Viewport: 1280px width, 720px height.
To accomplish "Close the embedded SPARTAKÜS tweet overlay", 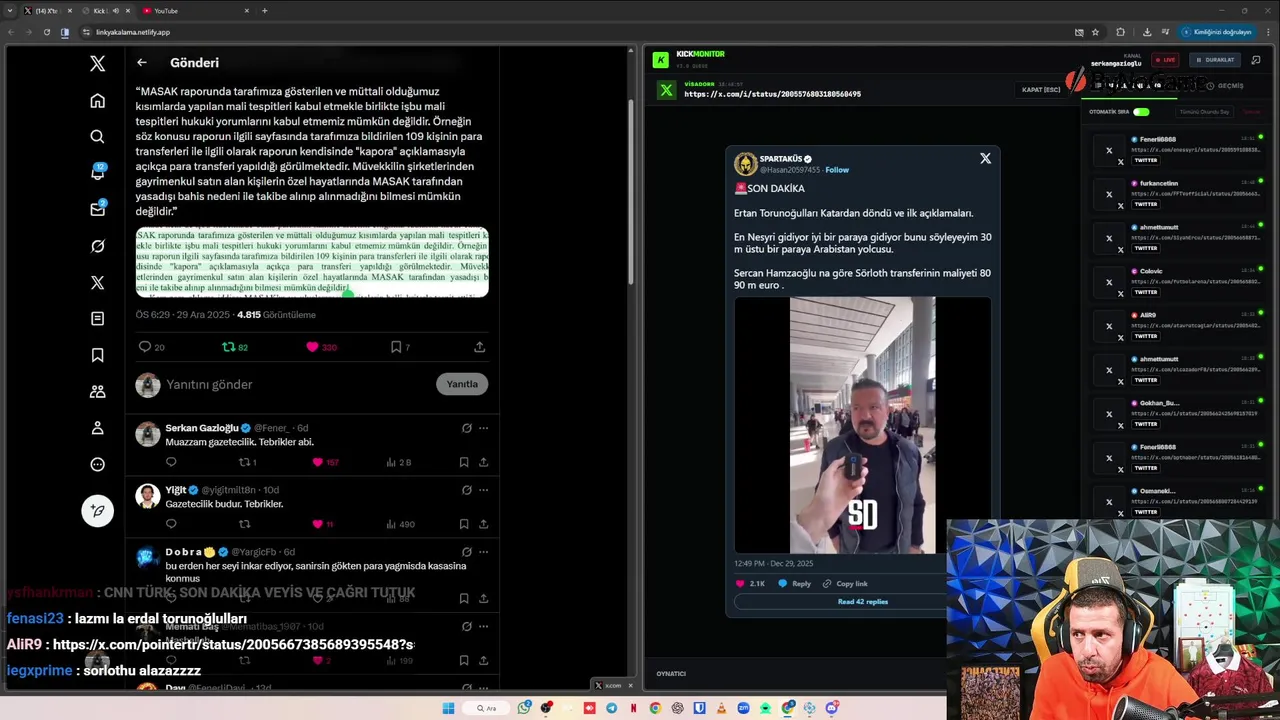I will tap(985, 158).
